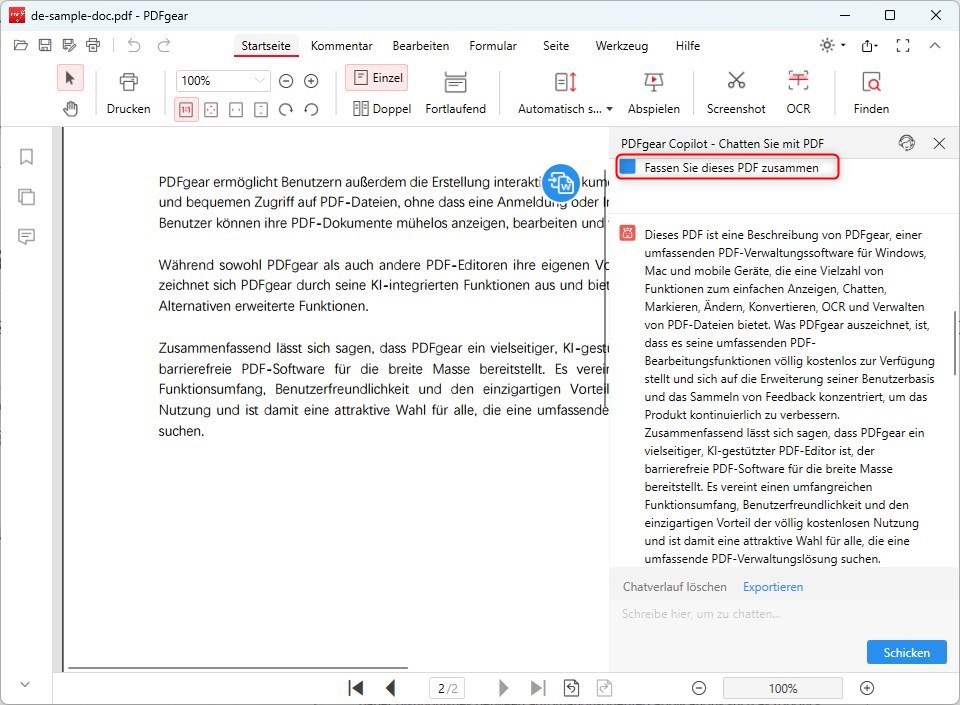
Task: Zoom out with the minus circle in ribbon
Action: pyautogui.click(x=286, y=81)
